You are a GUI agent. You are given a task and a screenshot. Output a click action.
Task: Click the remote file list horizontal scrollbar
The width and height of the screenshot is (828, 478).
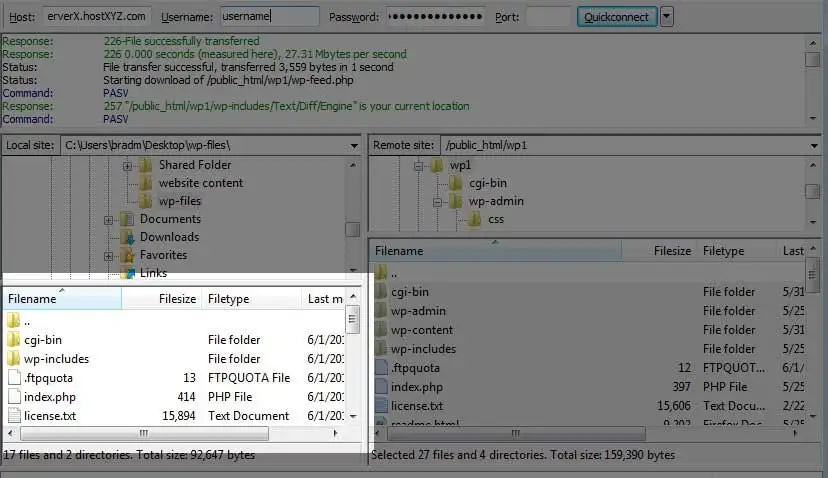(x=516, y=434)
